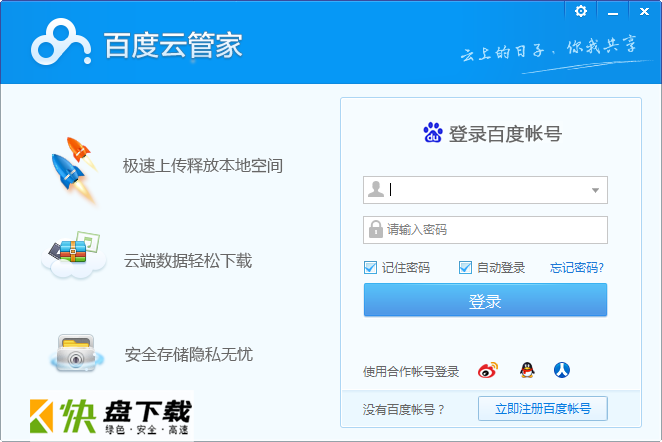Click the 使用合作帐号登录 label
Viewport: 662px width, 442px height.
411,371
